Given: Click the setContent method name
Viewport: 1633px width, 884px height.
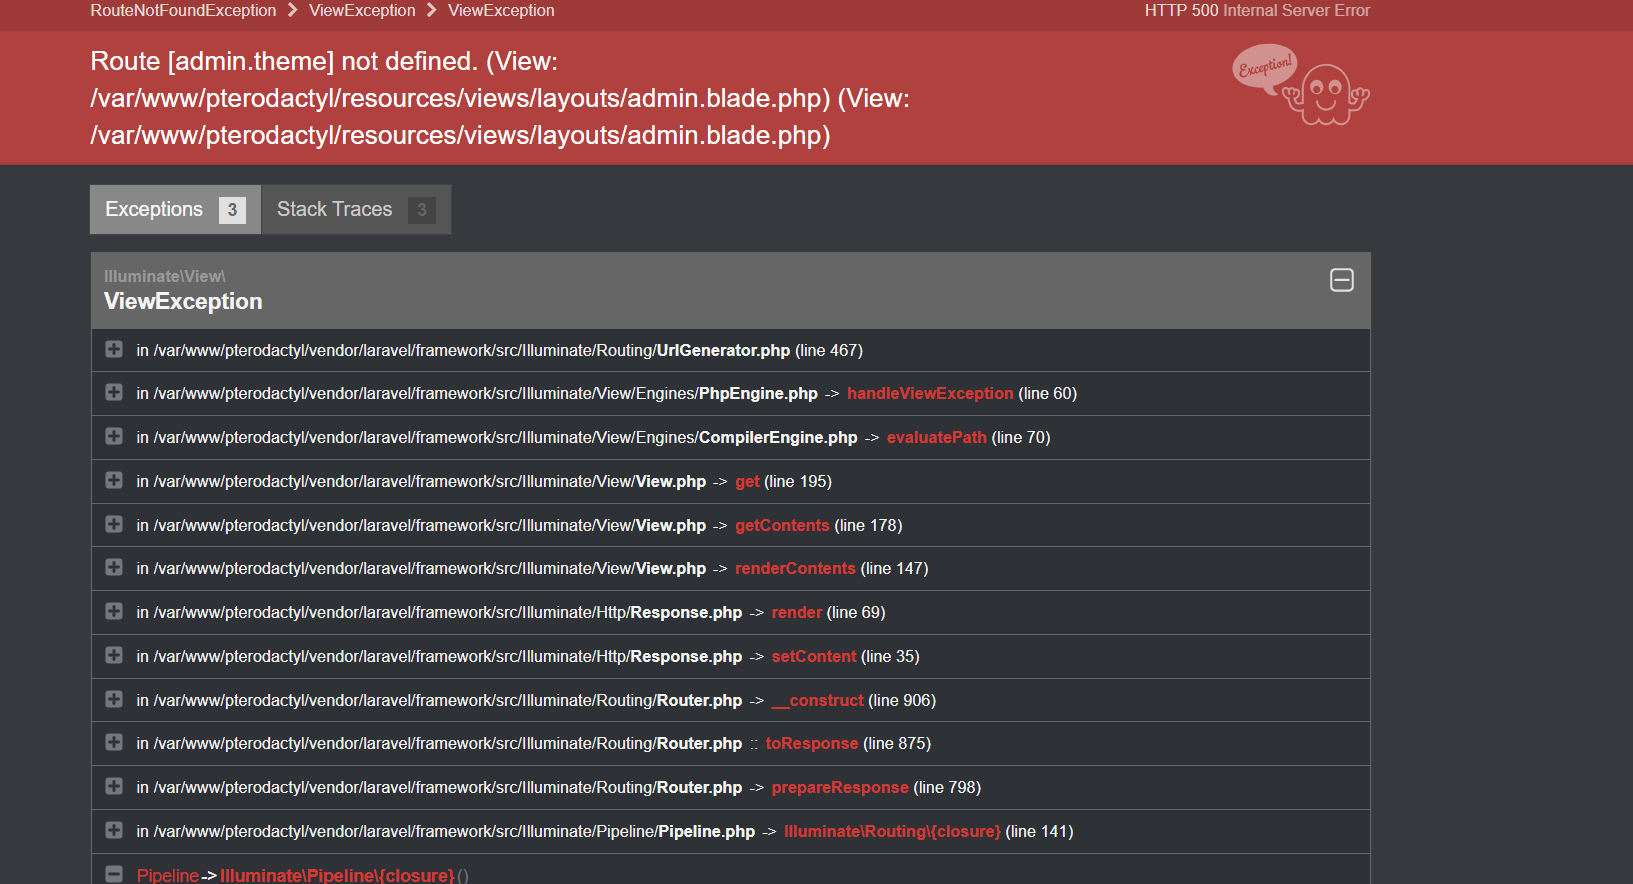Looking at the screenshot, I should [x=814, y=656].
